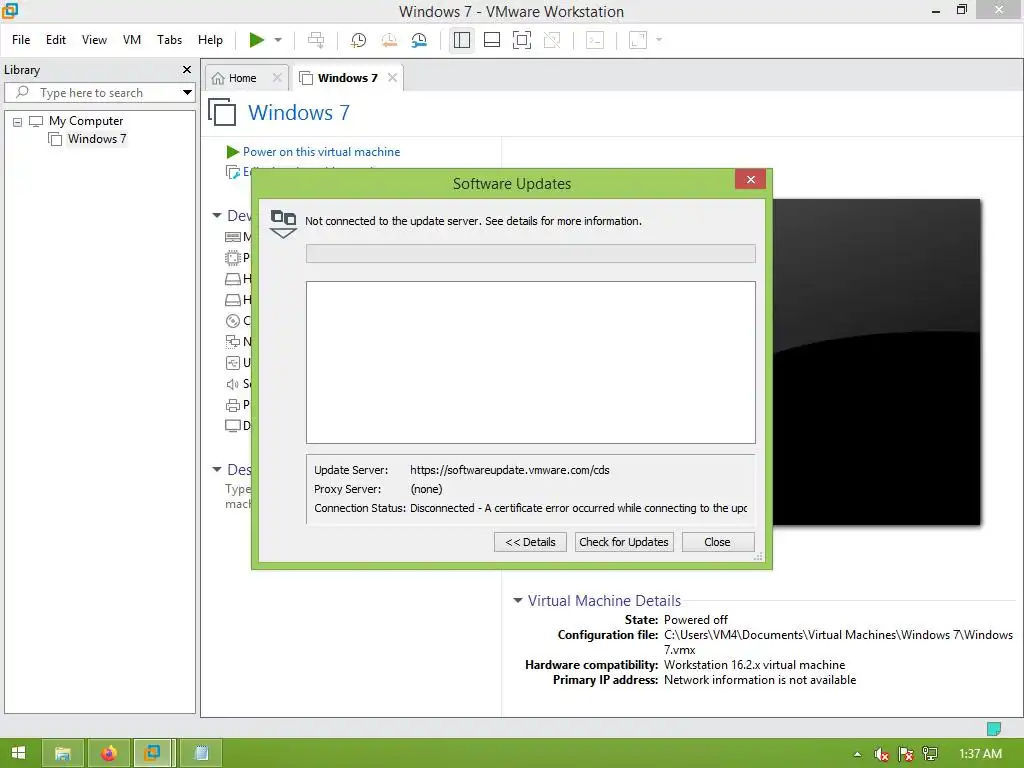Click the Check for Updates button
Image resolution: width=1024 pixels, height=768 pixels.
(x=624, y=542)
